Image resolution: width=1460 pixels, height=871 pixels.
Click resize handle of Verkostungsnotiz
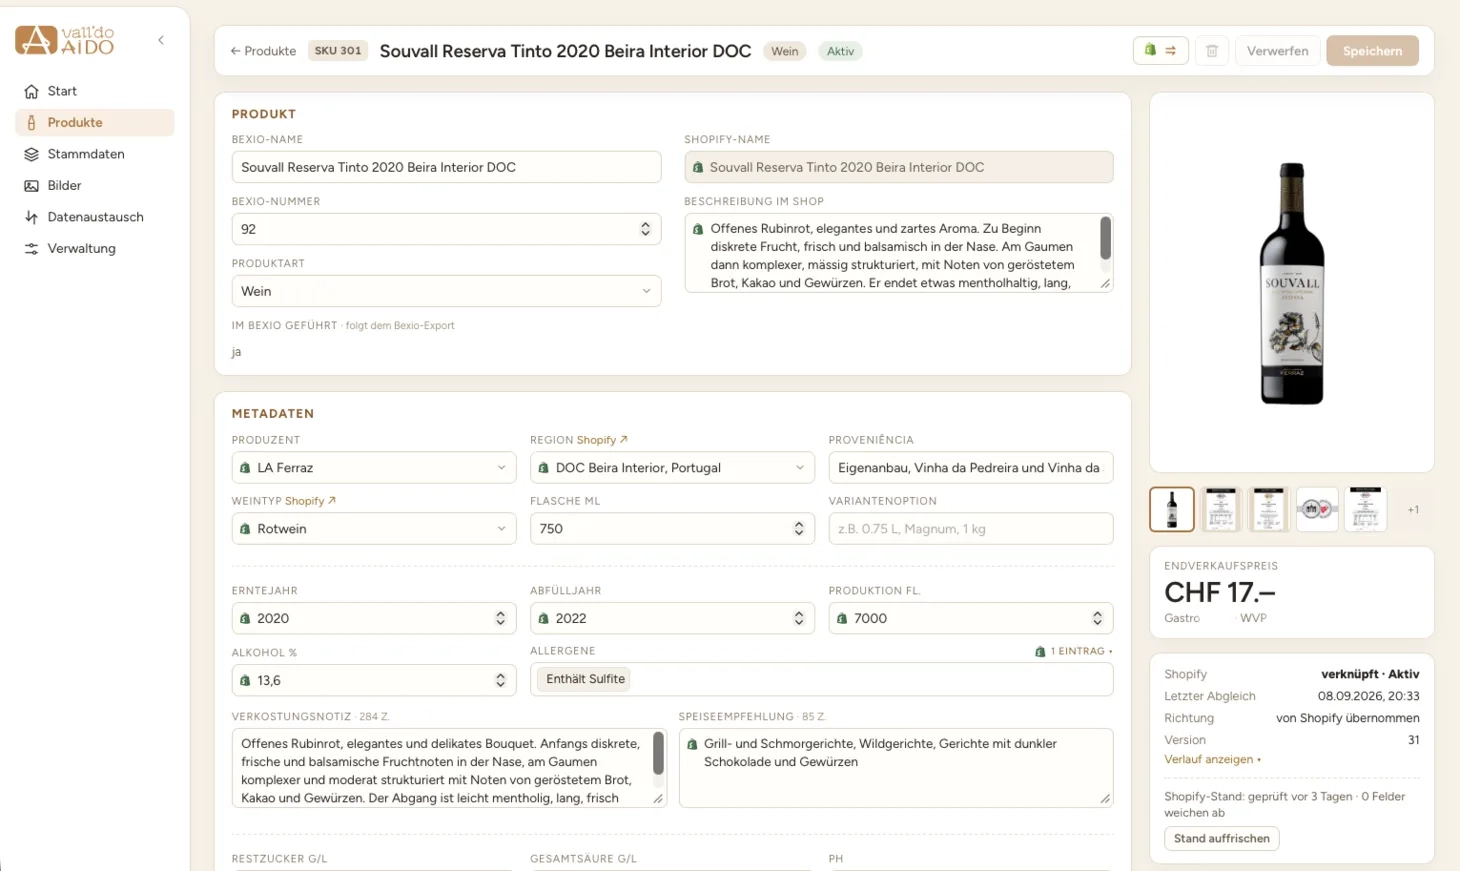(x=658, y=798)
